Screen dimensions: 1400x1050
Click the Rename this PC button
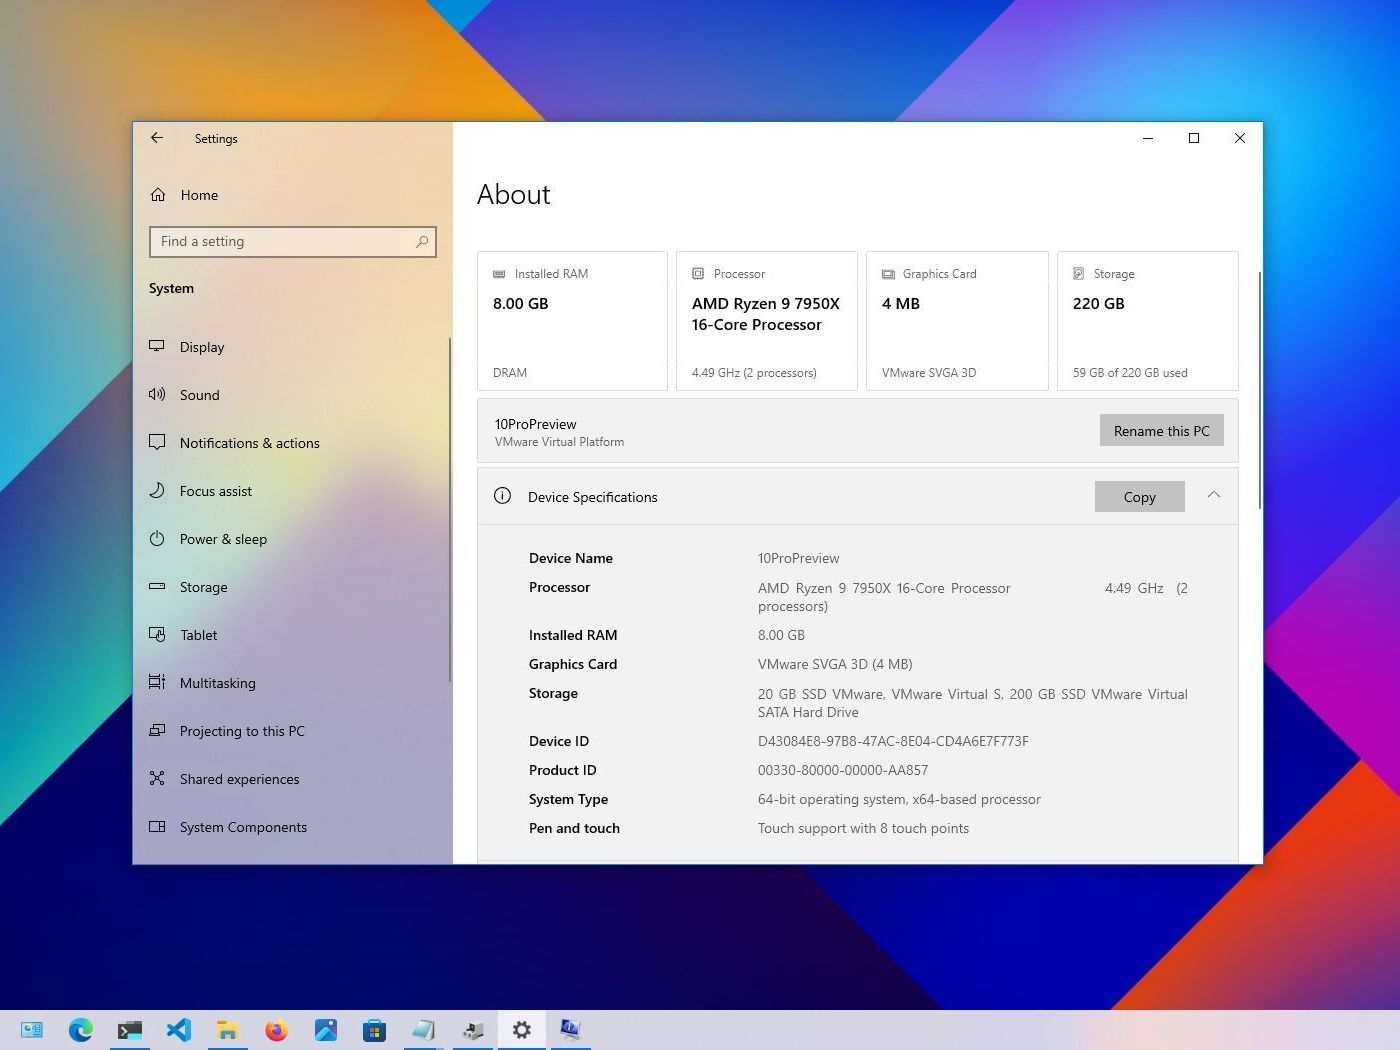point(1161,431)
